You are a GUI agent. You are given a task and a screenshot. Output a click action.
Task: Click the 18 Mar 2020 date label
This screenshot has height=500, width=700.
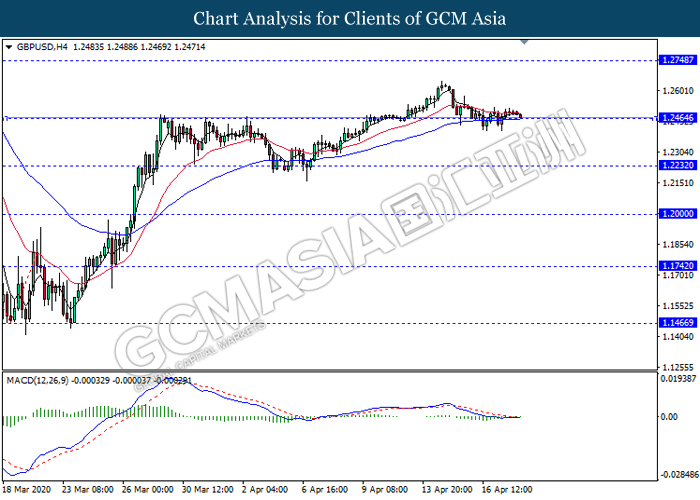point(27,490)
